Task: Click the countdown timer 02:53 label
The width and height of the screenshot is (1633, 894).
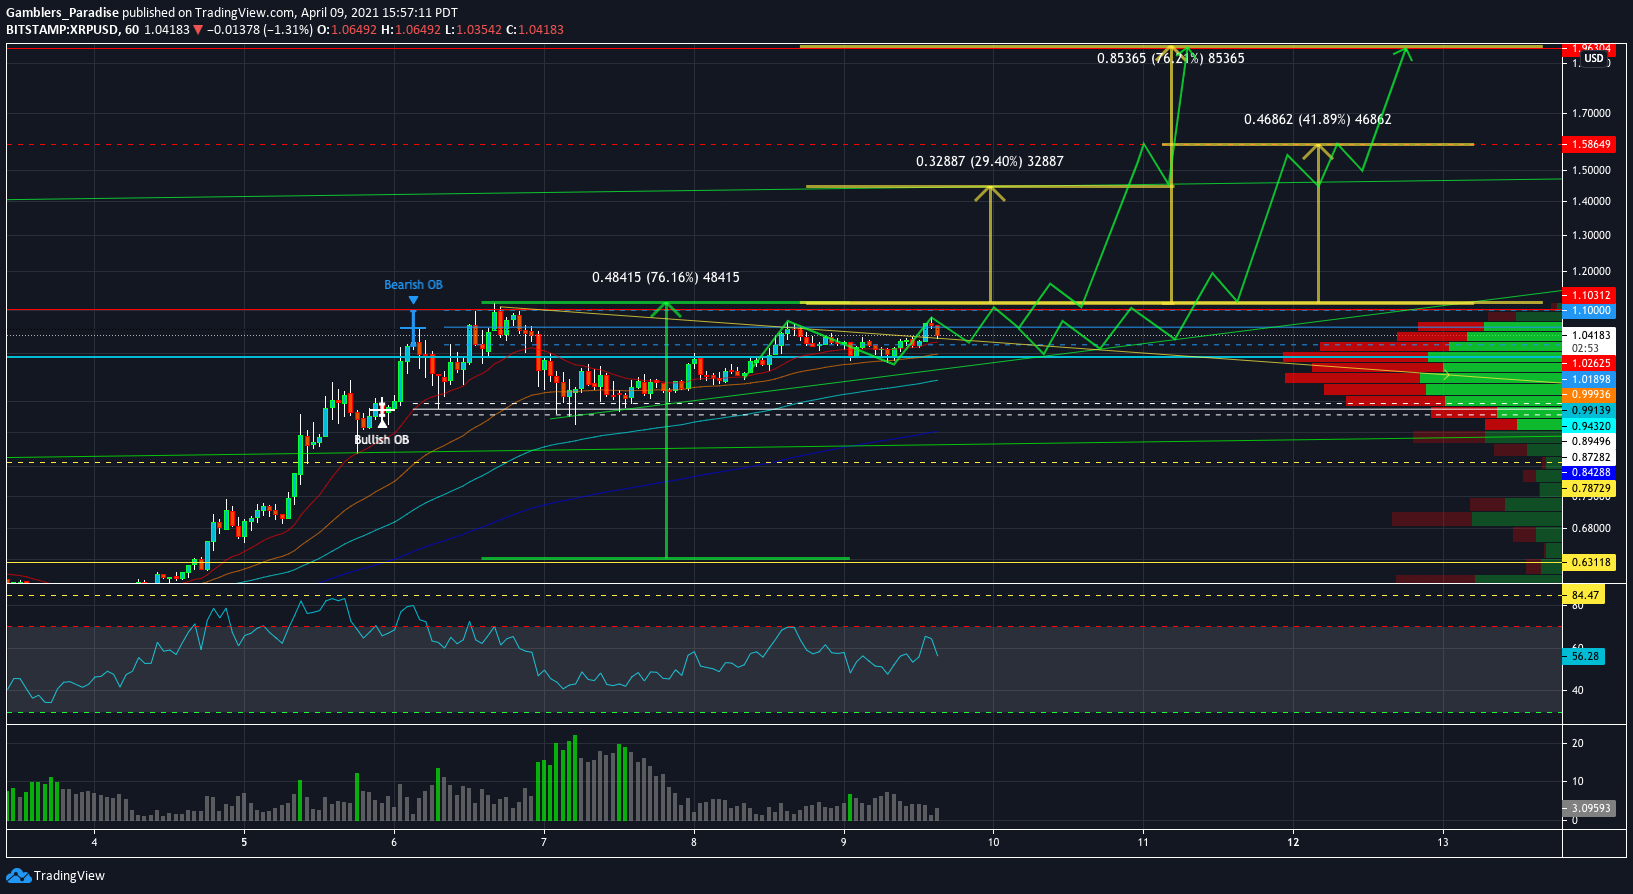Action: pos(1585,349)
